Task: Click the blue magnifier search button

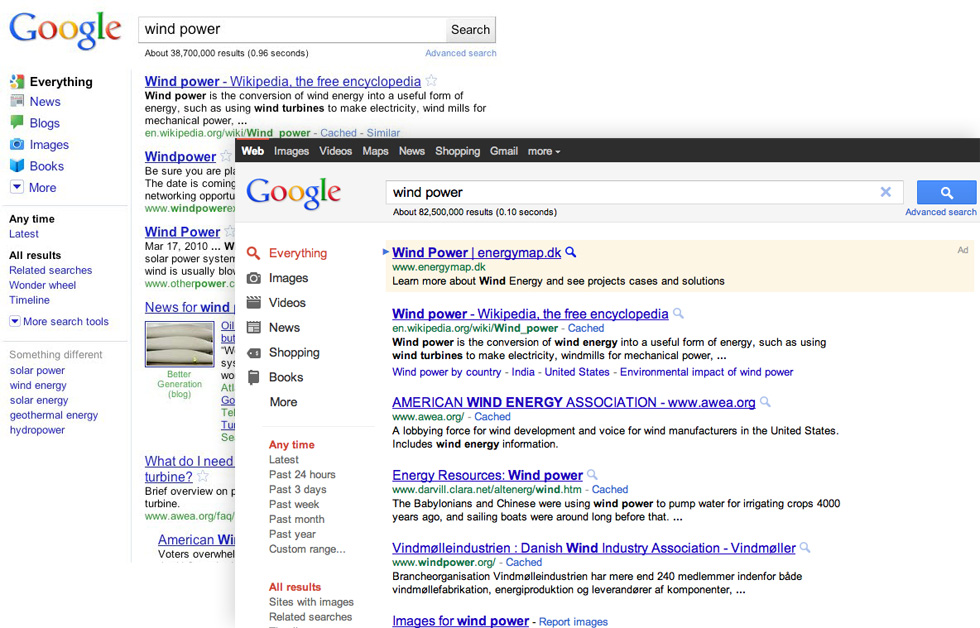Action: [x=946, y=192]
